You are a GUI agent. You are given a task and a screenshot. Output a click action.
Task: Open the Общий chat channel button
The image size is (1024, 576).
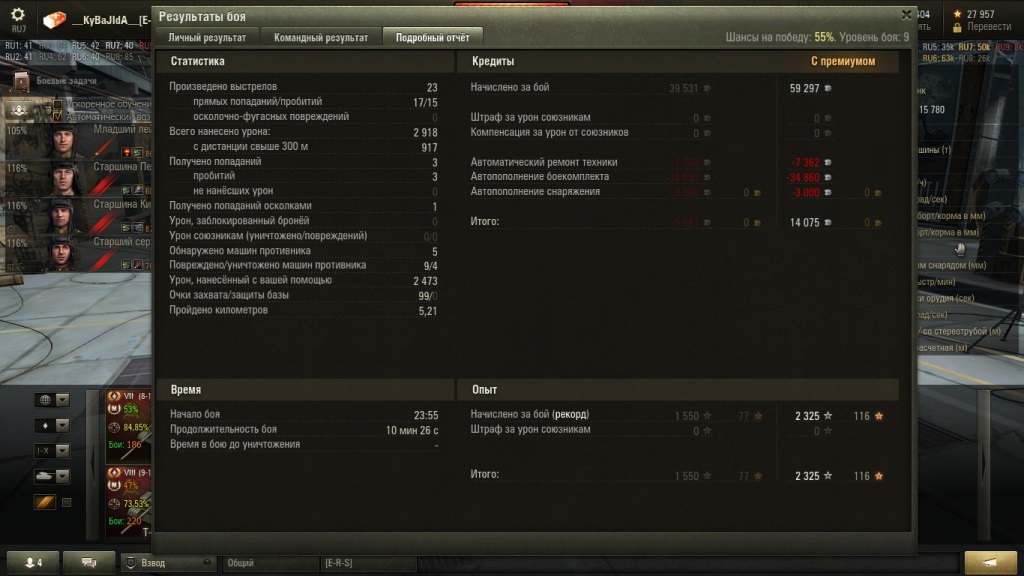point(270,562)
